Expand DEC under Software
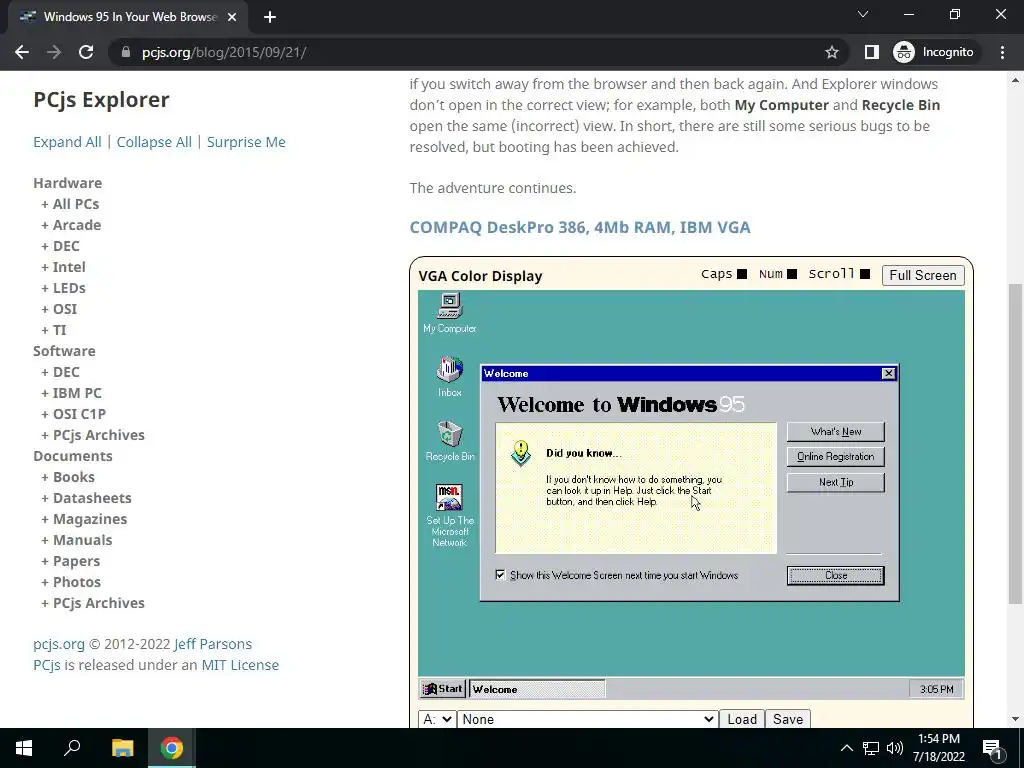This screenshot has height=768, width=1024. (61, 372)
